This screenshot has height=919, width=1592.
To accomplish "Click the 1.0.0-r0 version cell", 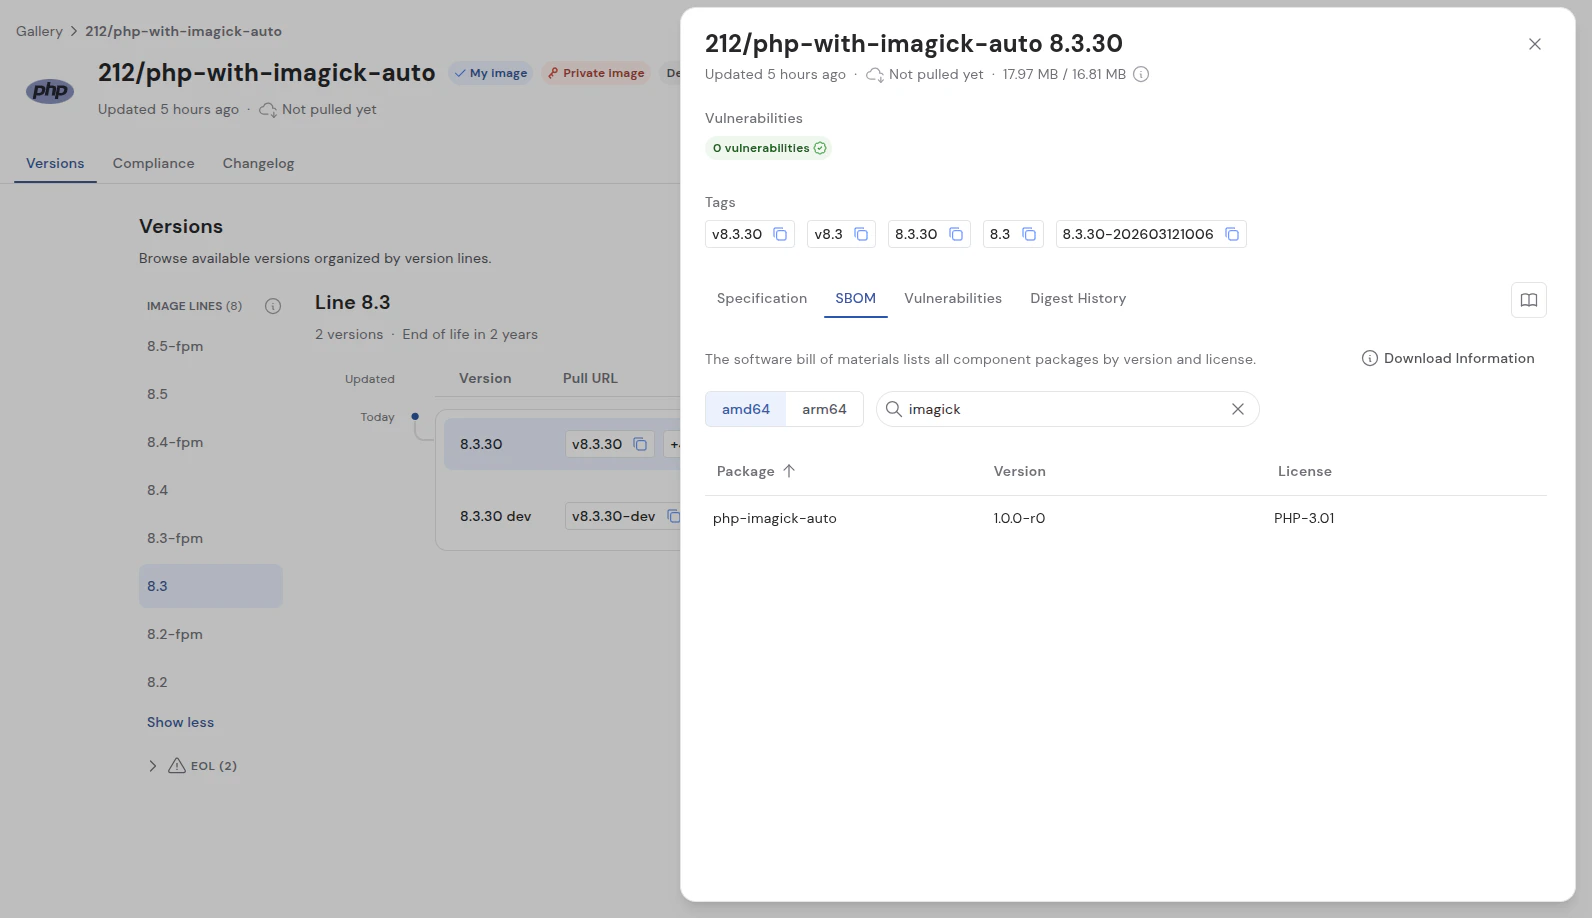I will [x=1019, y=518].
